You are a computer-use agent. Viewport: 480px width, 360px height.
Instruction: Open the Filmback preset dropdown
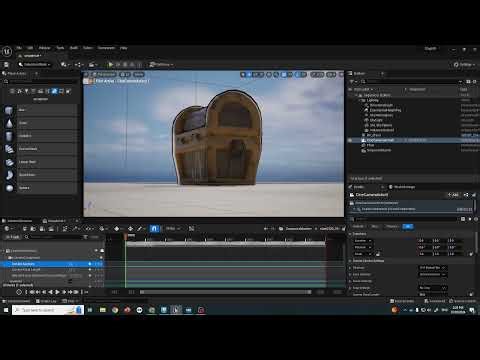[x=433, y=268]
